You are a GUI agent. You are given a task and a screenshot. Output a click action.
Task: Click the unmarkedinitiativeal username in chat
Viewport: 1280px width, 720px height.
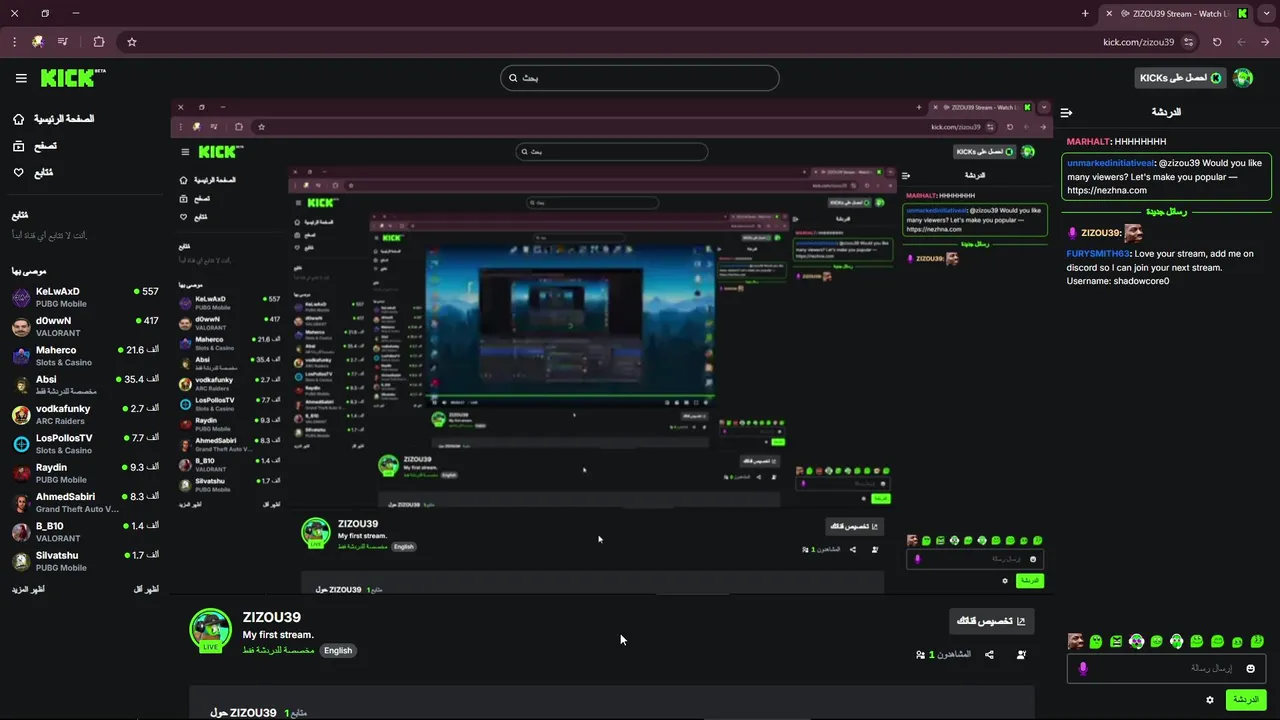[x=1111, y=163]
